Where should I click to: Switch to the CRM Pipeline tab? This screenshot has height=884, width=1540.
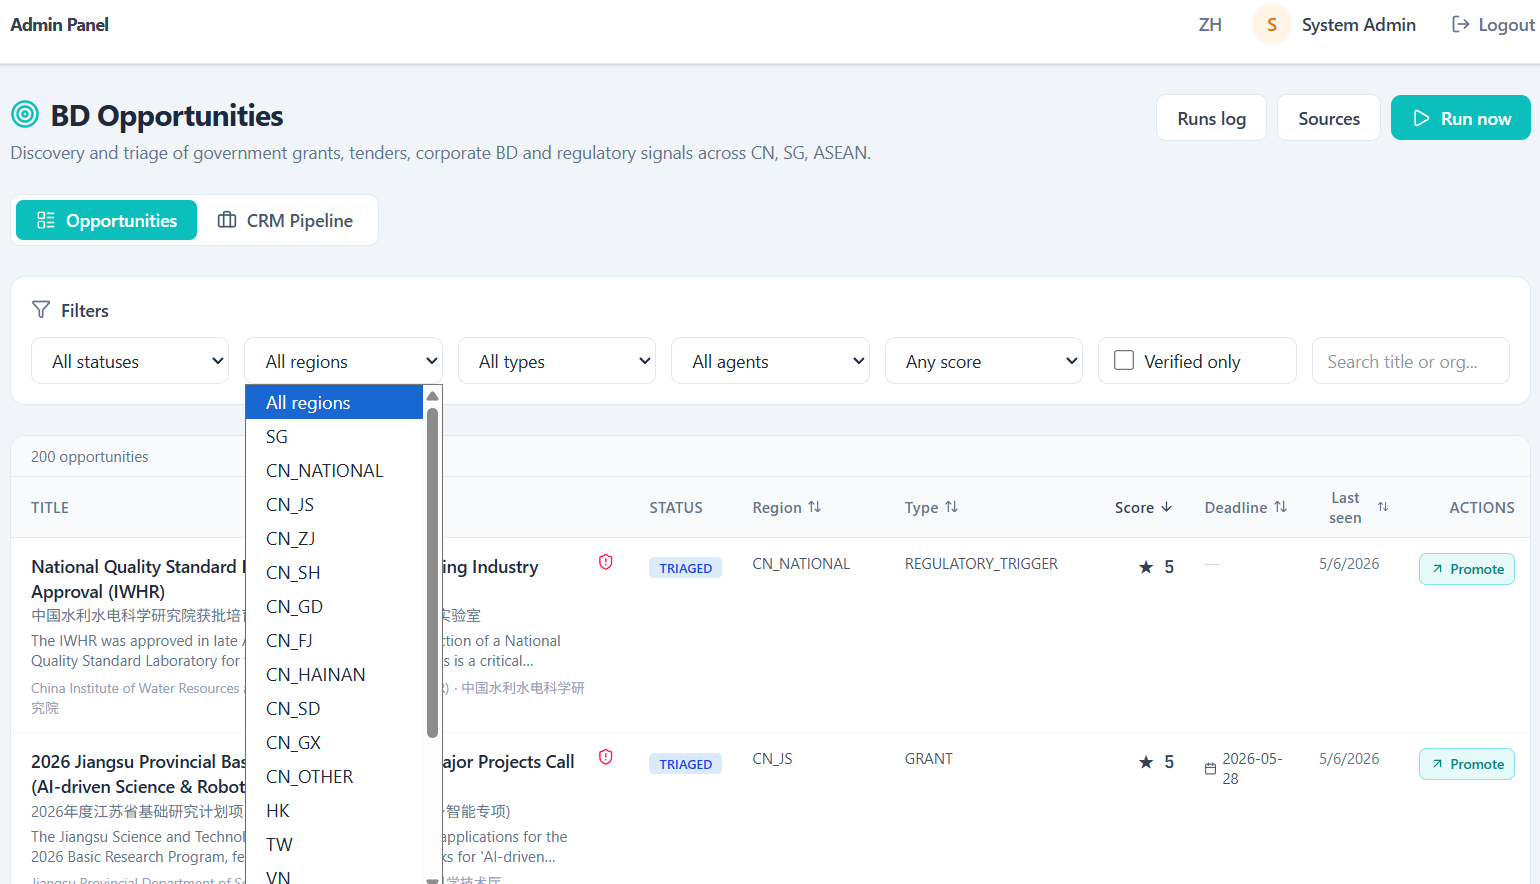[286, 220]
